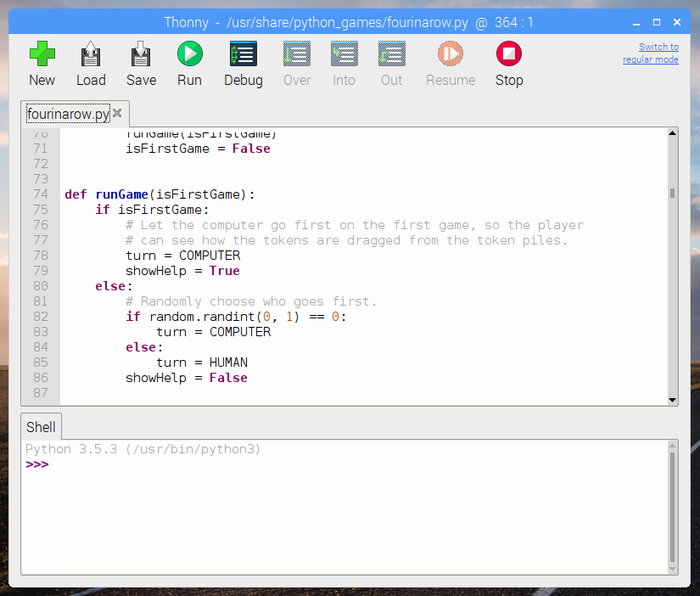Close the fourinarow.py tab
The width and height of the screenshot is (700, 596).
click(x=117, y=113)
